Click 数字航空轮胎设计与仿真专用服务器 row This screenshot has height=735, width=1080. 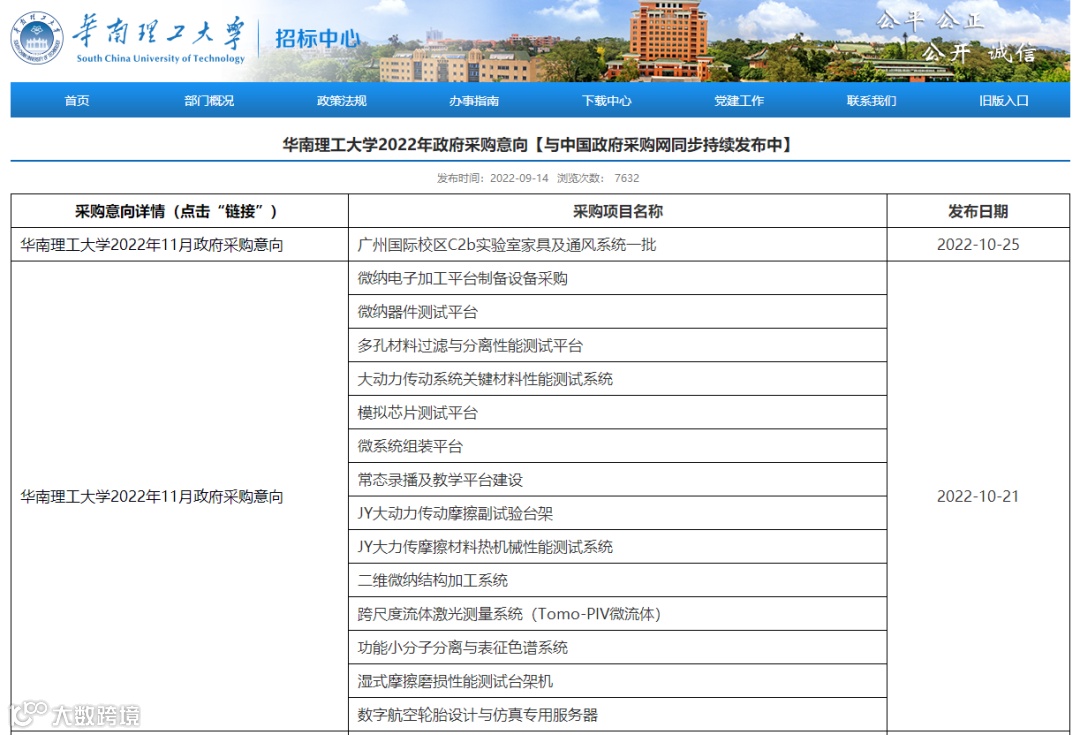coord(618,715)
